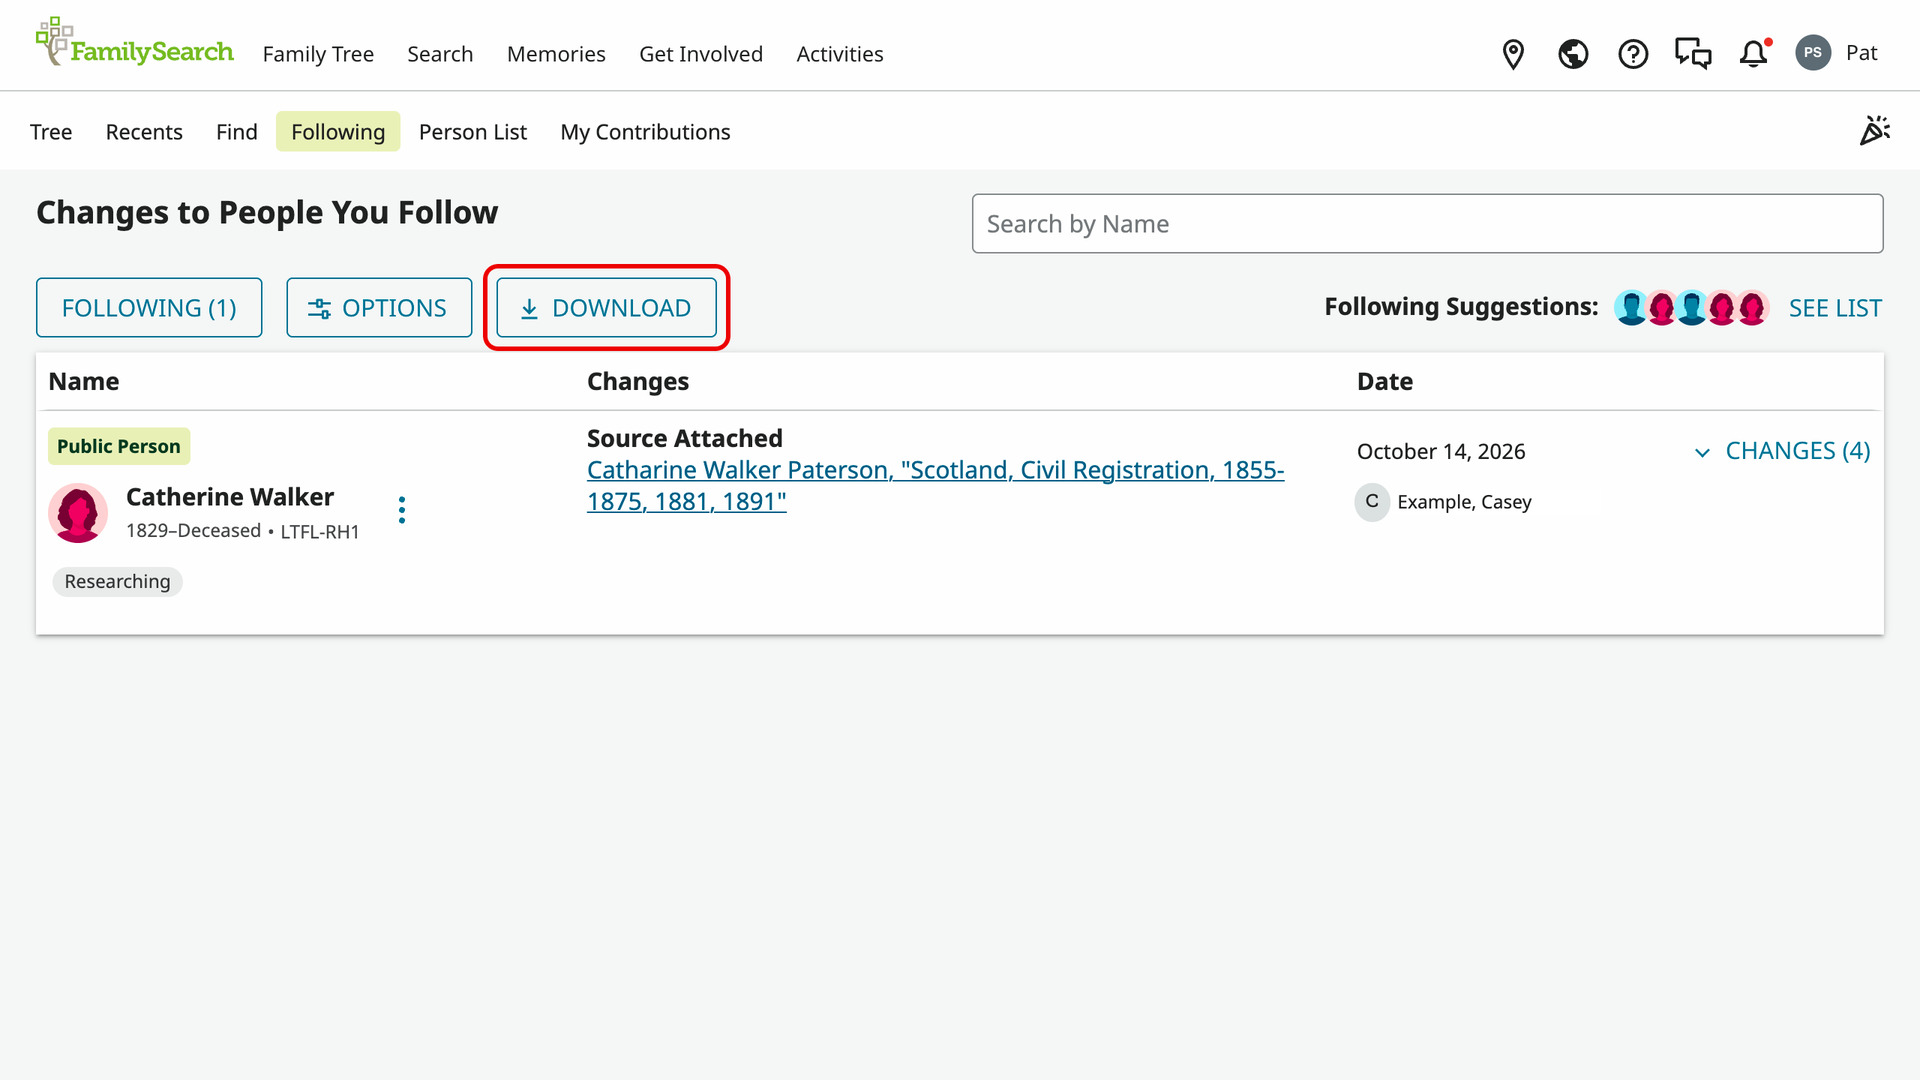Open the notifications bell

coord(1754,54)
